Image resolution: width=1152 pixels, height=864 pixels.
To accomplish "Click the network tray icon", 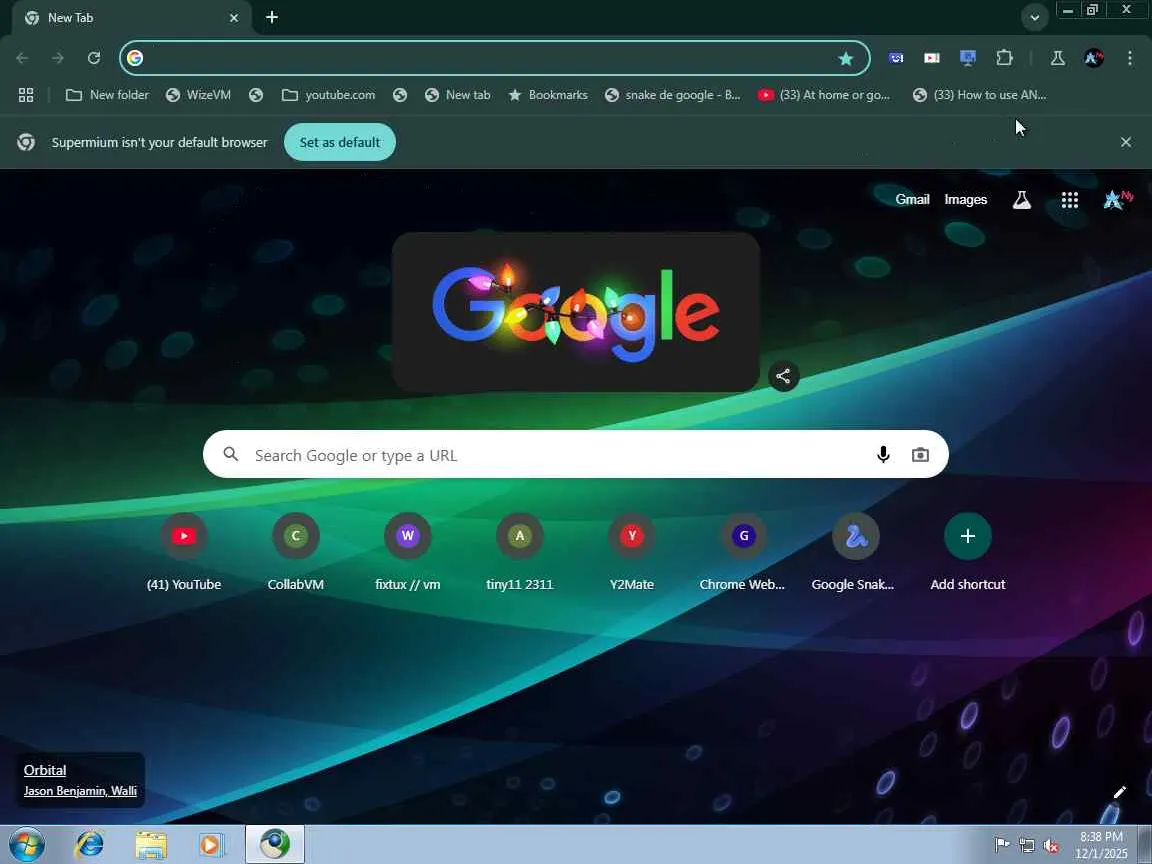I will click(x=1026, y=845).
